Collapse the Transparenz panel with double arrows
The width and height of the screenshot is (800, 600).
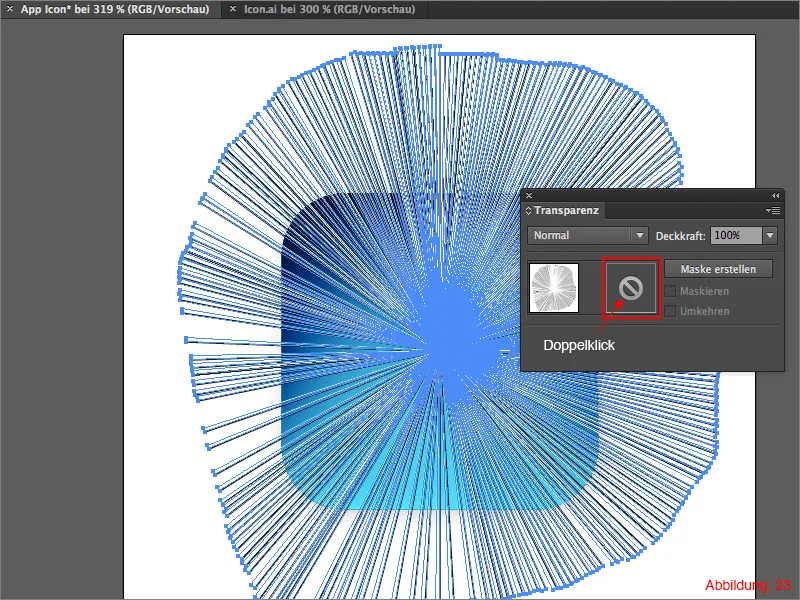point(775,195)
